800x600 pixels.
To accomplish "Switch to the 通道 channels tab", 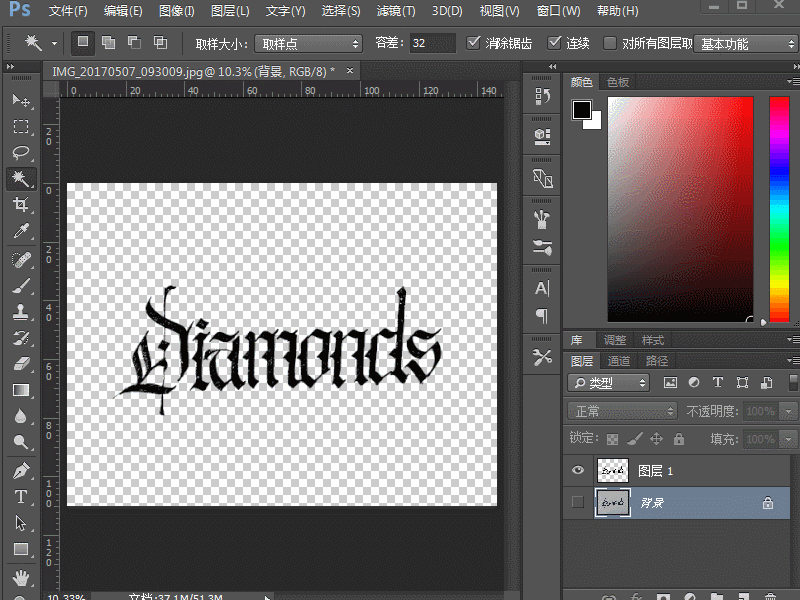I will pyautogui.click(x=619, y=361).
